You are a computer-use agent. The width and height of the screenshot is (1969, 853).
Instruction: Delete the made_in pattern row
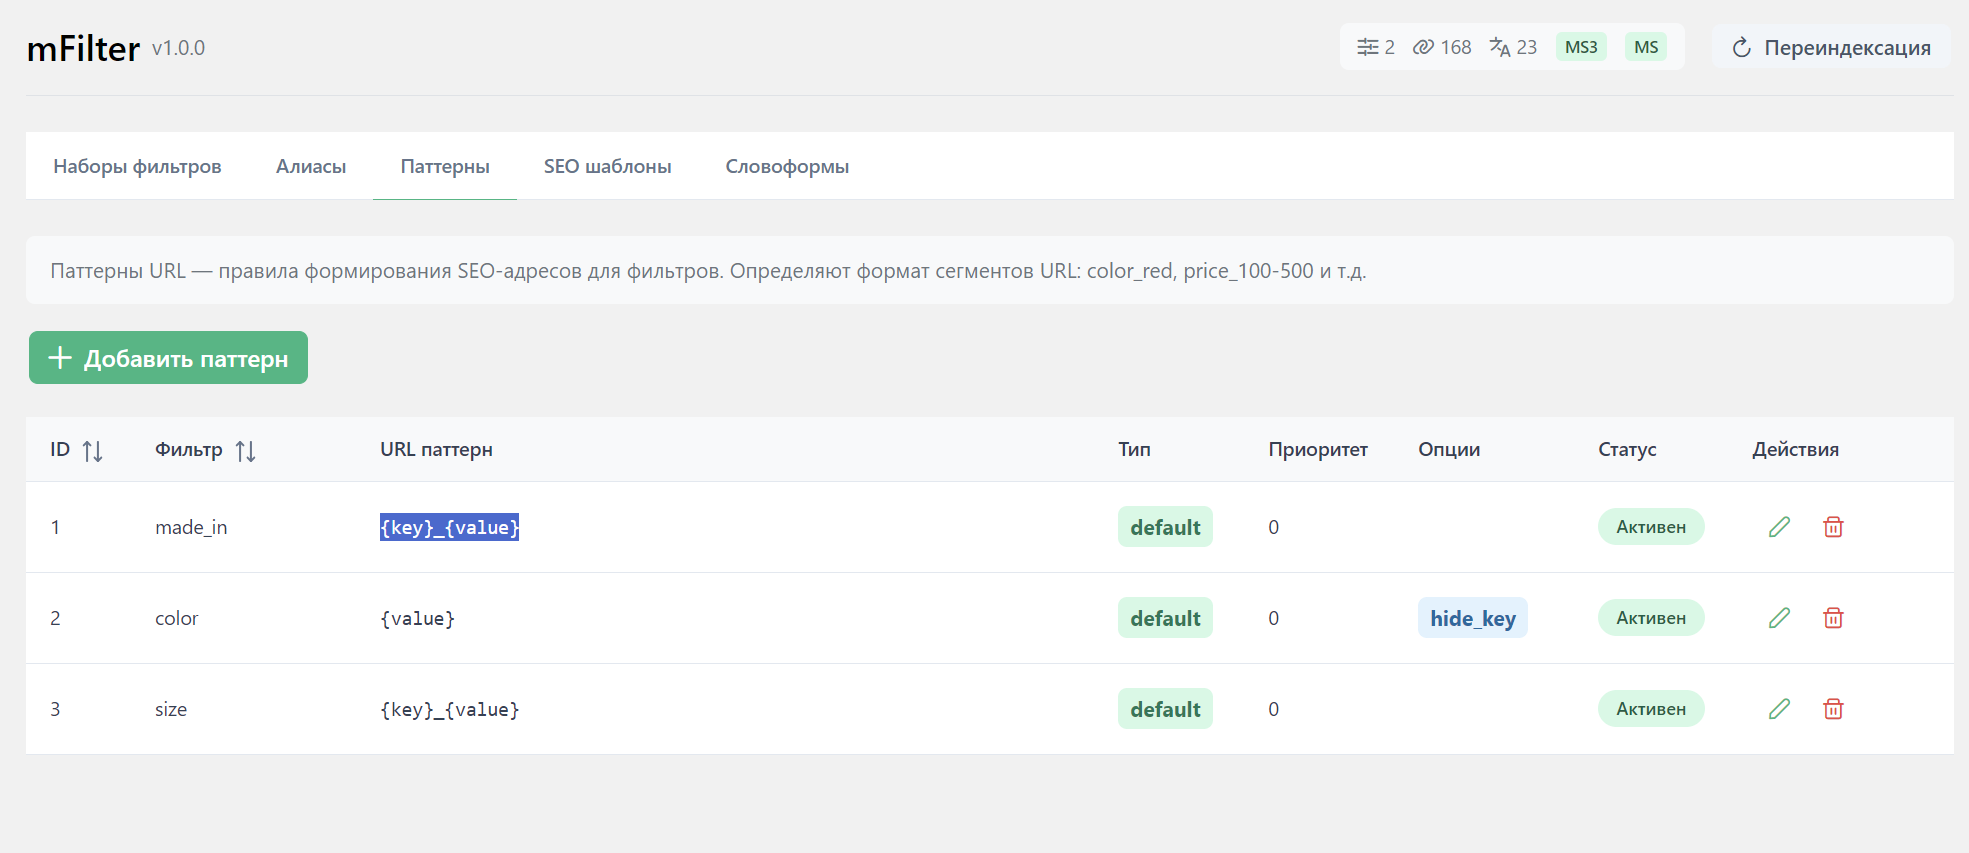pos(1833,527)
